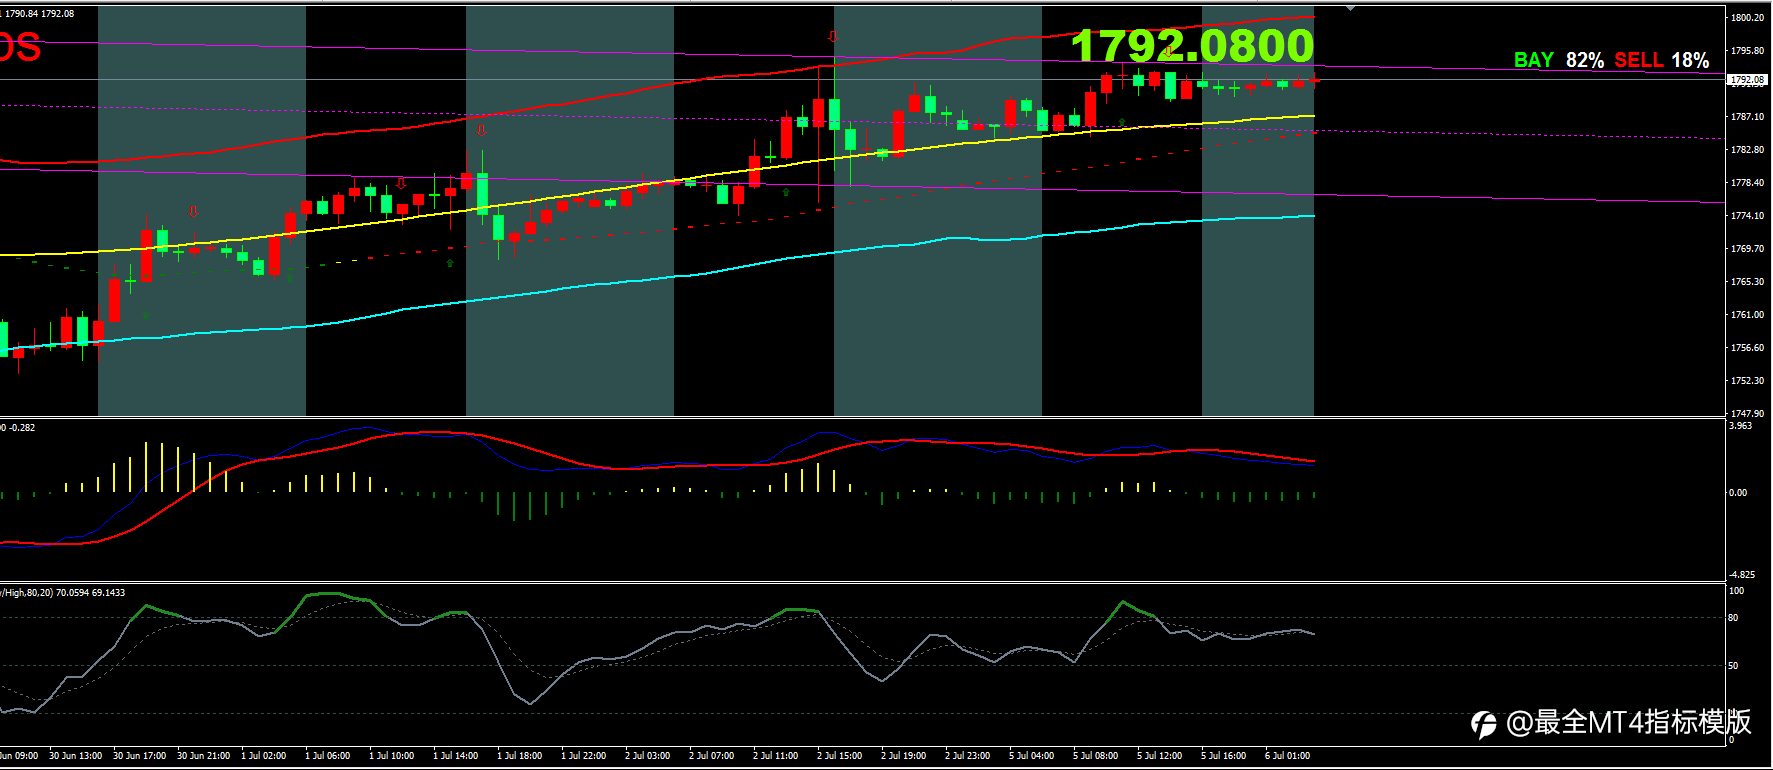
Task: Click the green up arrow near 30 Jun 17:00
Action: [x=146, y=315]
